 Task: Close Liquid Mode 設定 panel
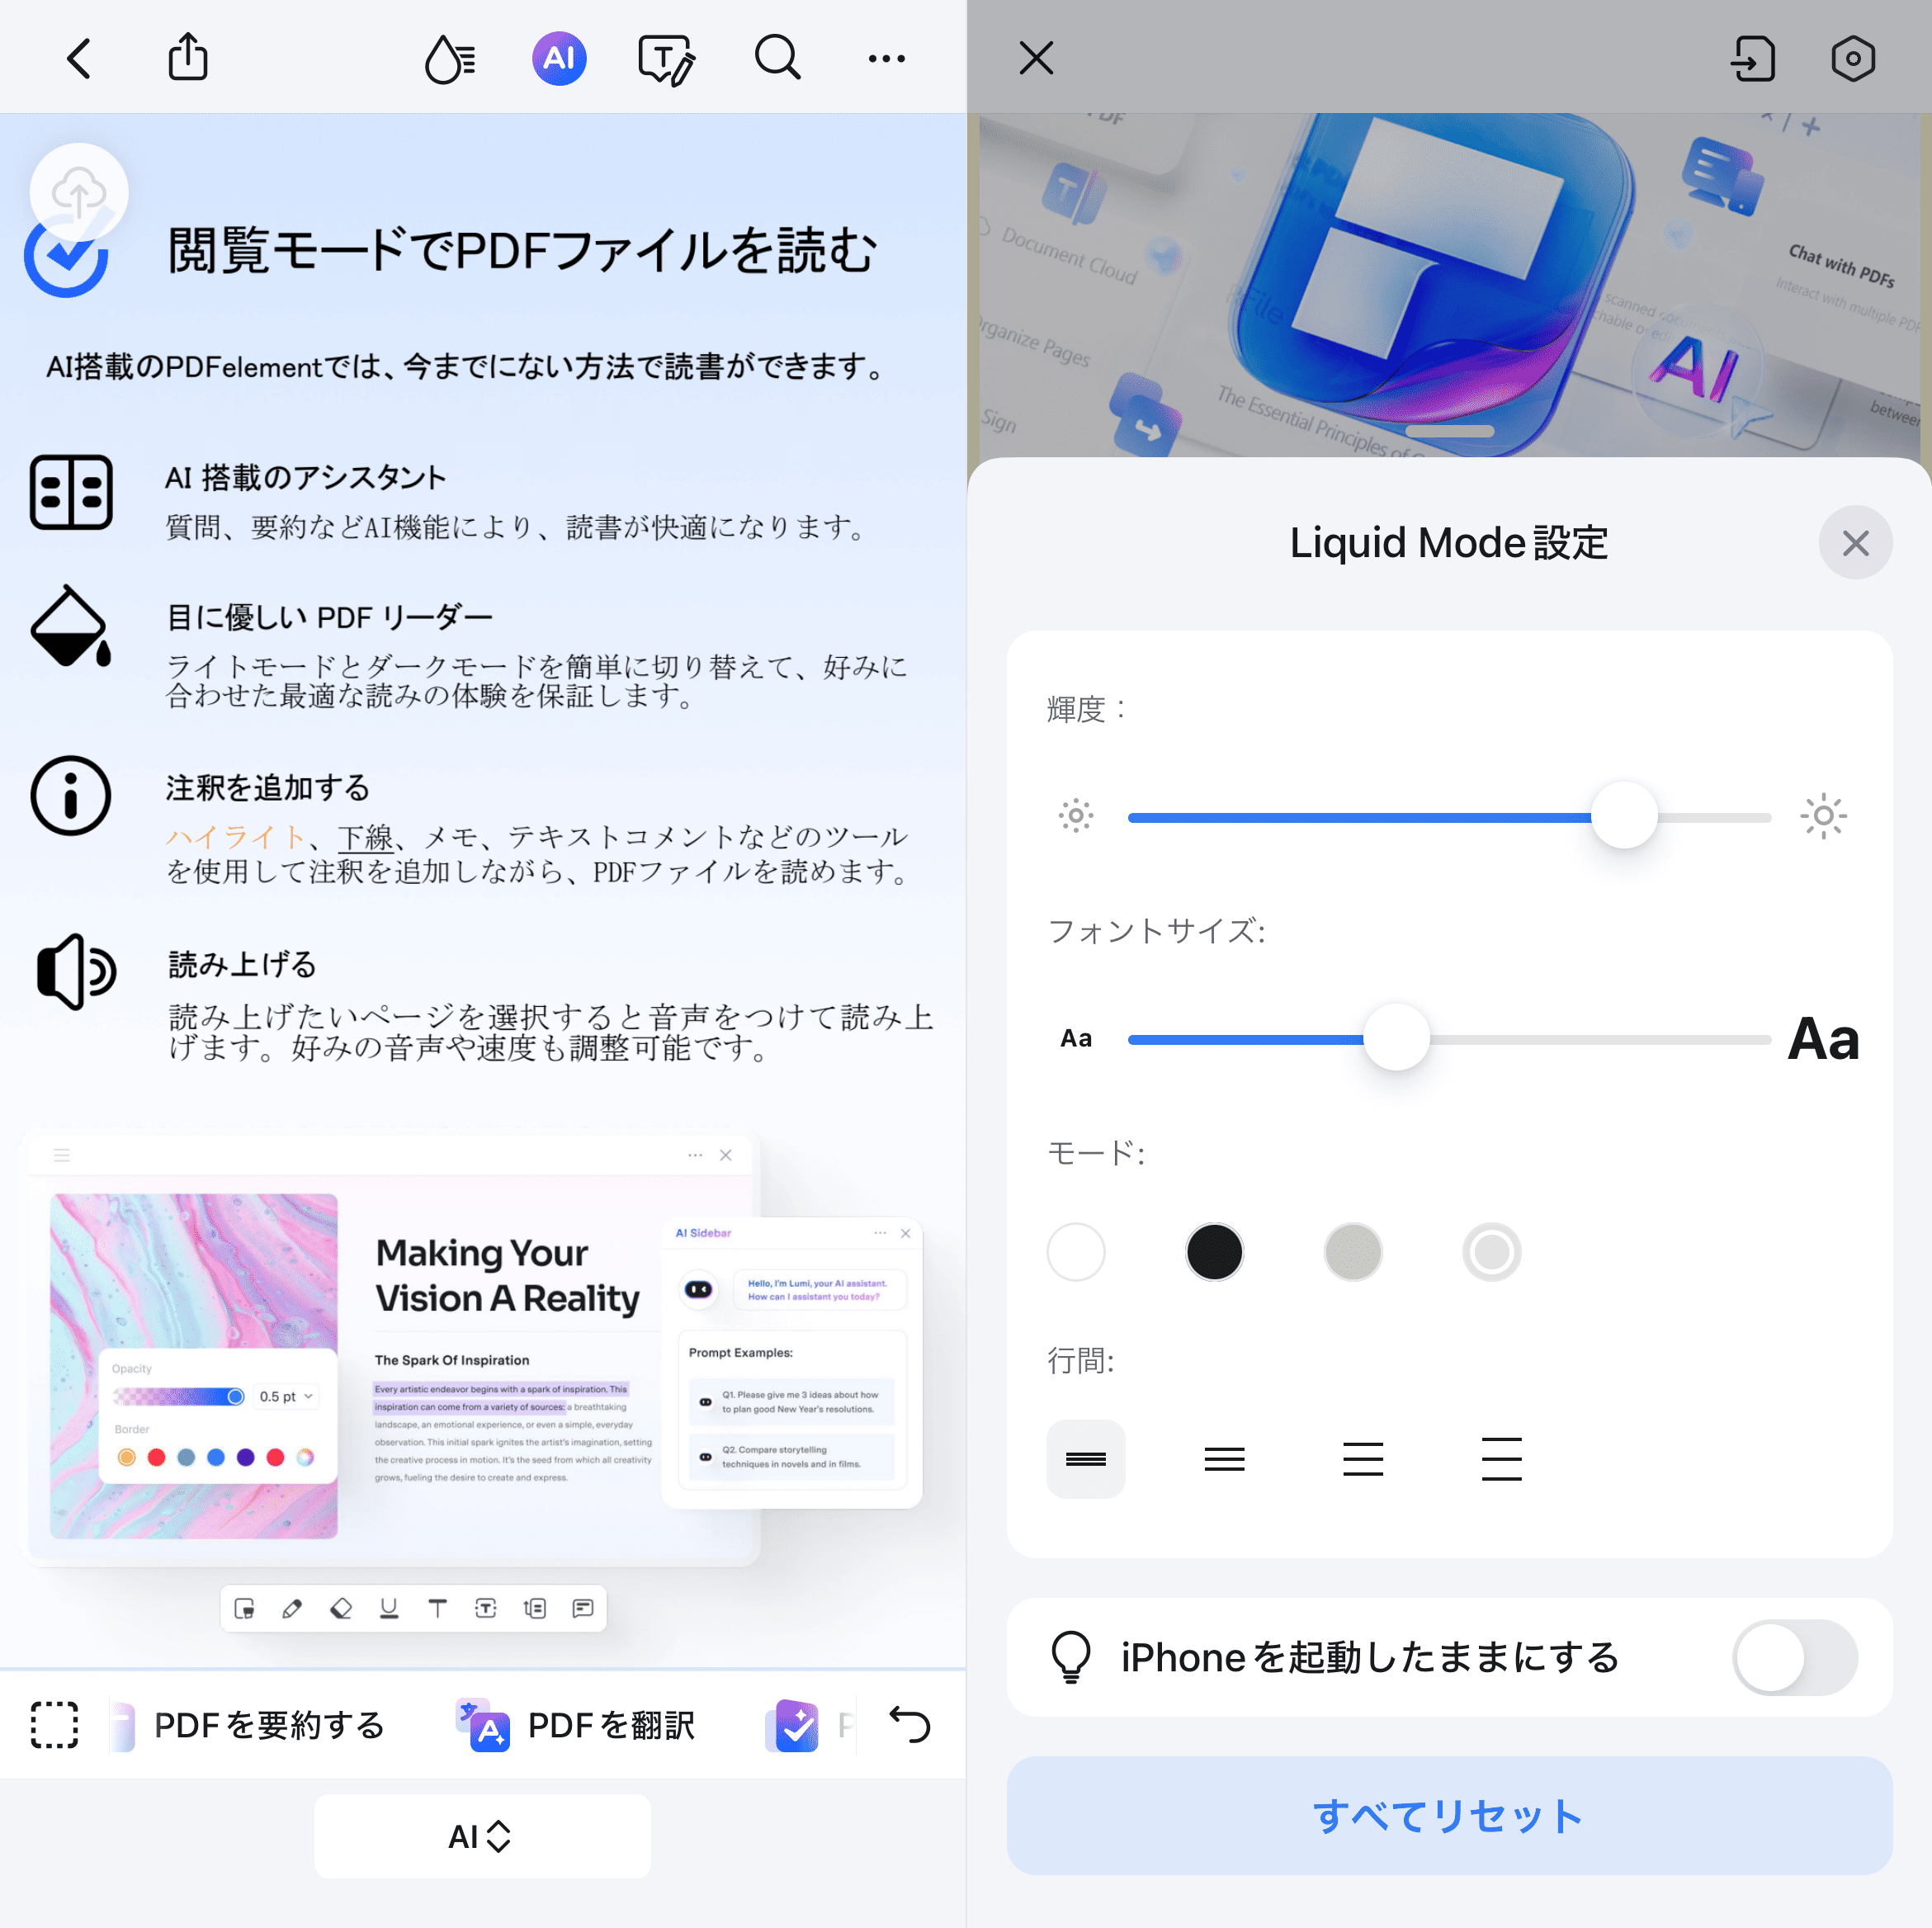[x=1858, y=542]
